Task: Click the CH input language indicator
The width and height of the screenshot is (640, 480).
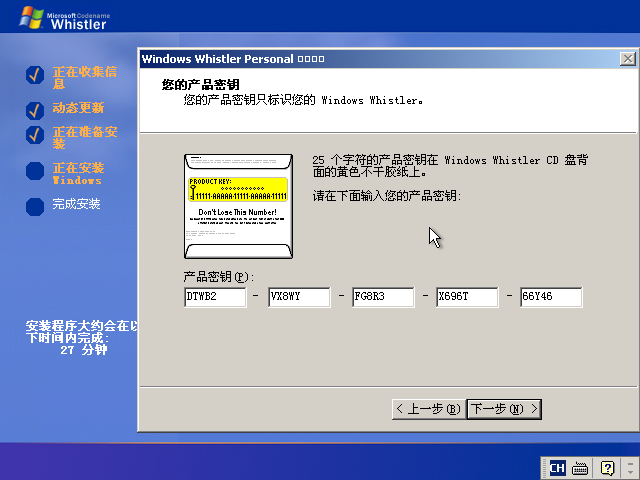Action: pyautogui.click(x=557, y=468)
